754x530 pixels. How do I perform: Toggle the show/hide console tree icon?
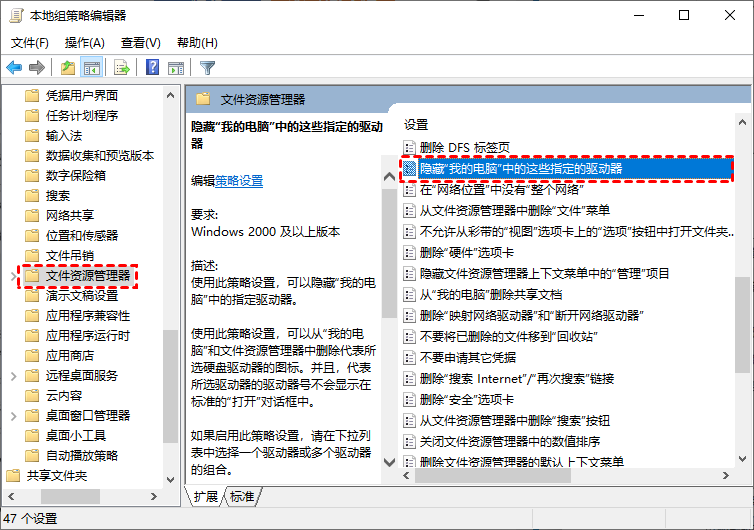tap(92, 68)
